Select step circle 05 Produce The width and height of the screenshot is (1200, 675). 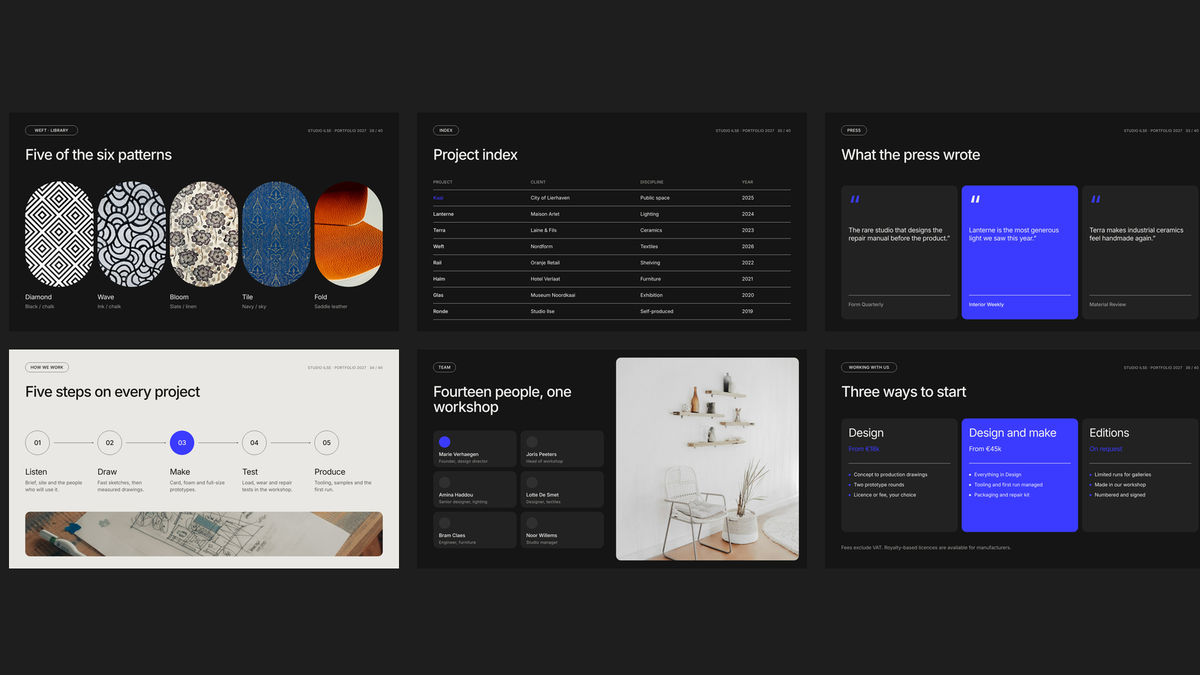point(326,442)
